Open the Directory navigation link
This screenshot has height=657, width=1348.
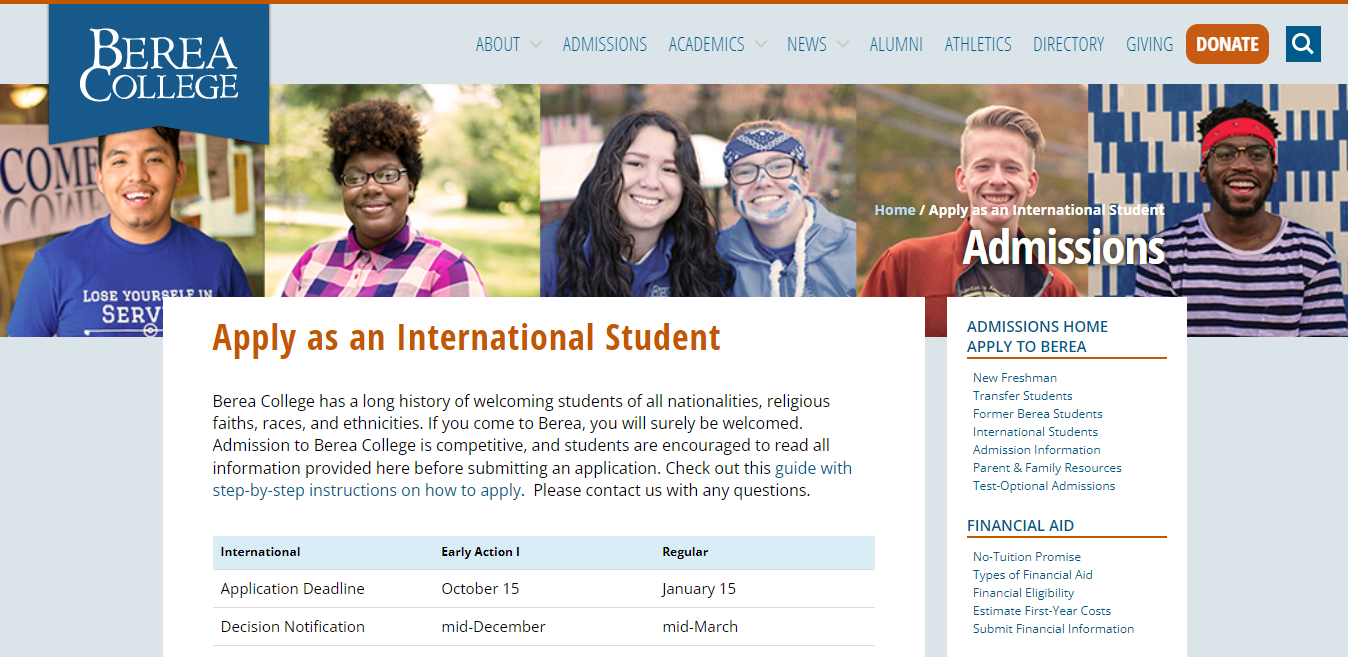[1069, 44]
